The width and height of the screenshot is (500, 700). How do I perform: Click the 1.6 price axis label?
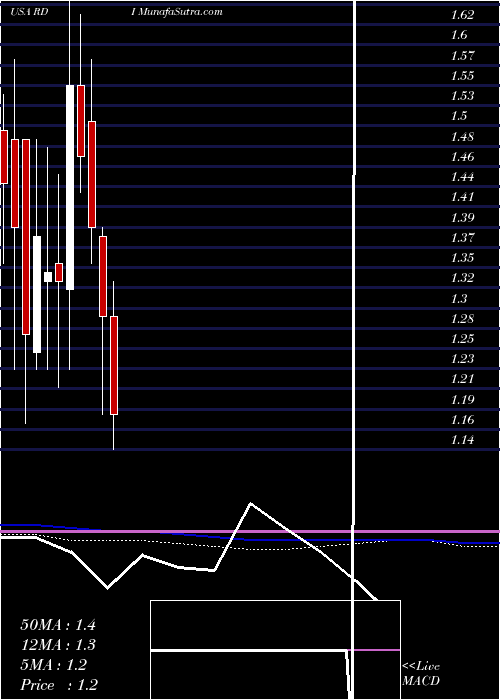click(x=459, y=35)
